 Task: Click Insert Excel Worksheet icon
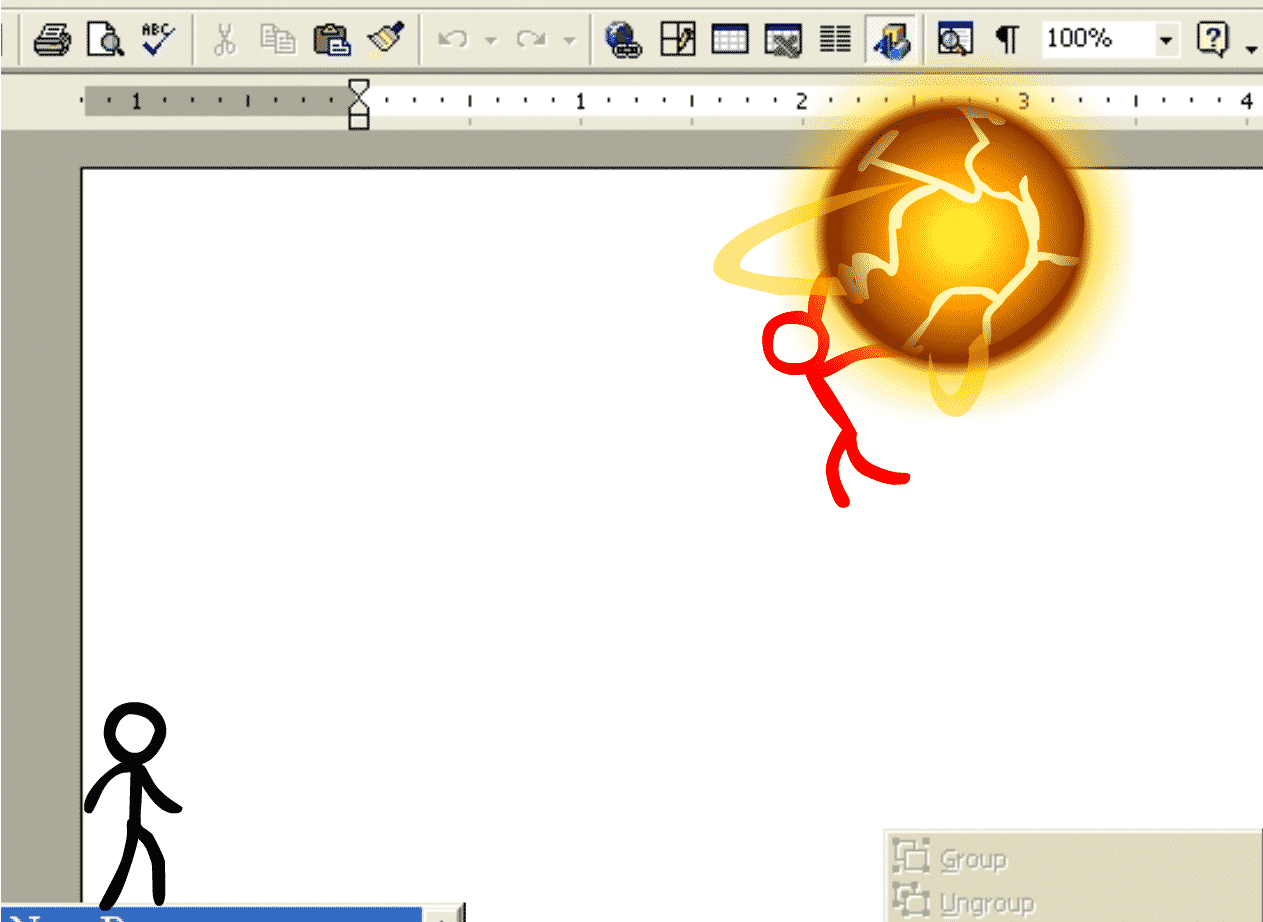click(783, 40)
